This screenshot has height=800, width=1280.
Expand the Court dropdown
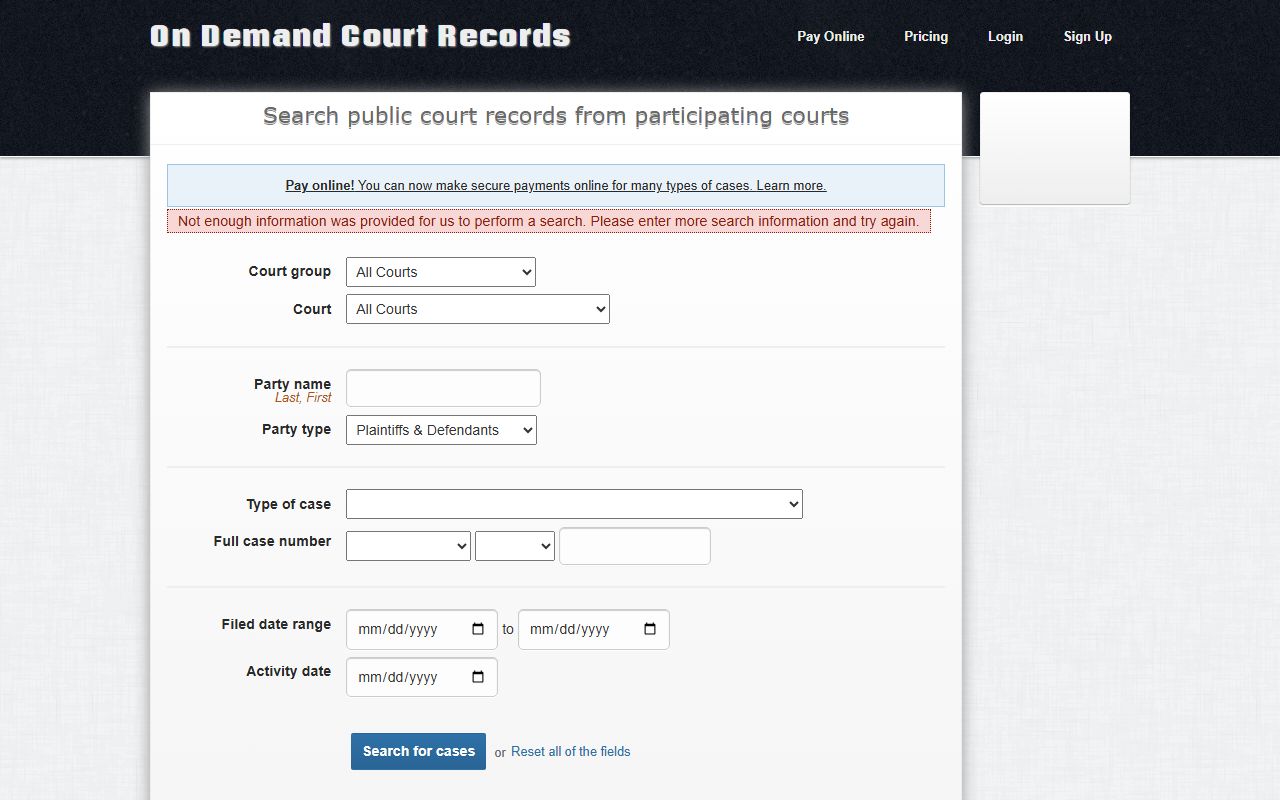pyautogui.click(x=478, y=309)
